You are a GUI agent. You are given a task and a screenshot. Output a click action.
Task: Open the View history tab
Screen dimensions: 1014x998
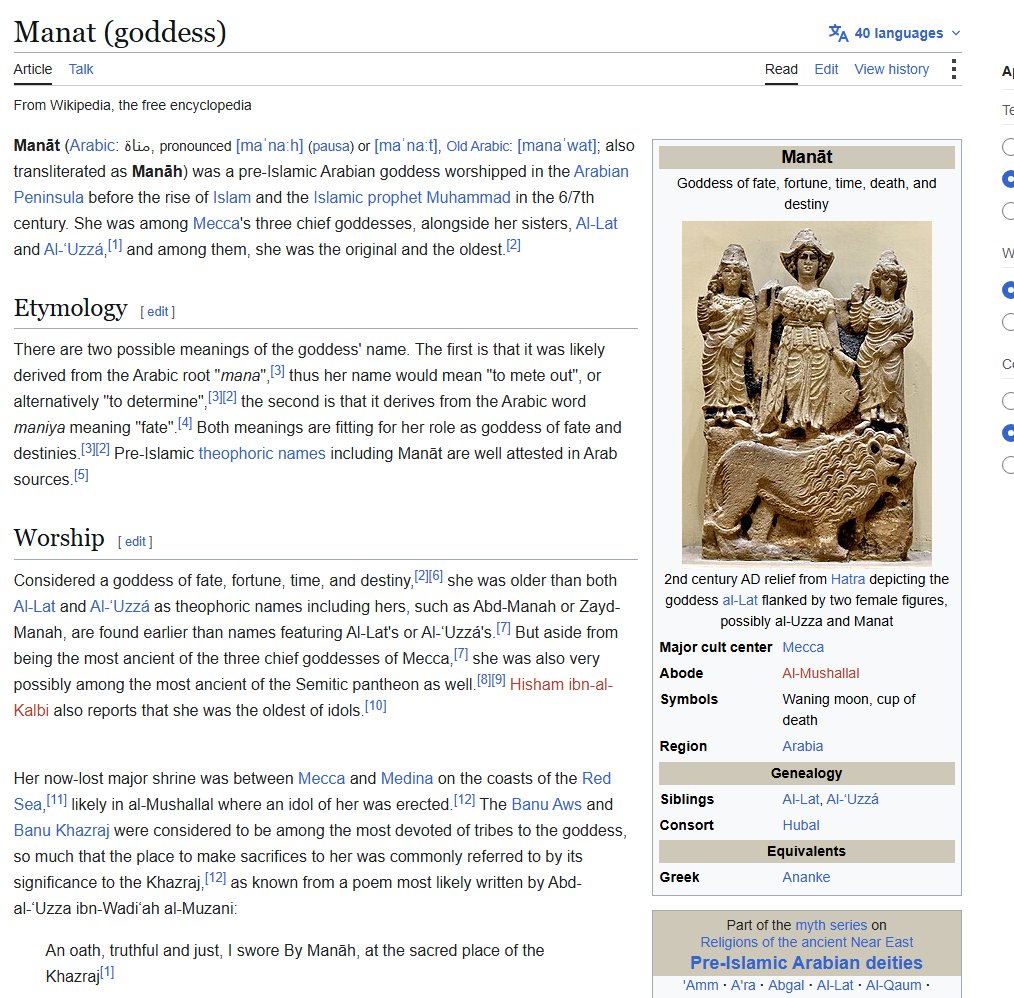click(891, 69)
